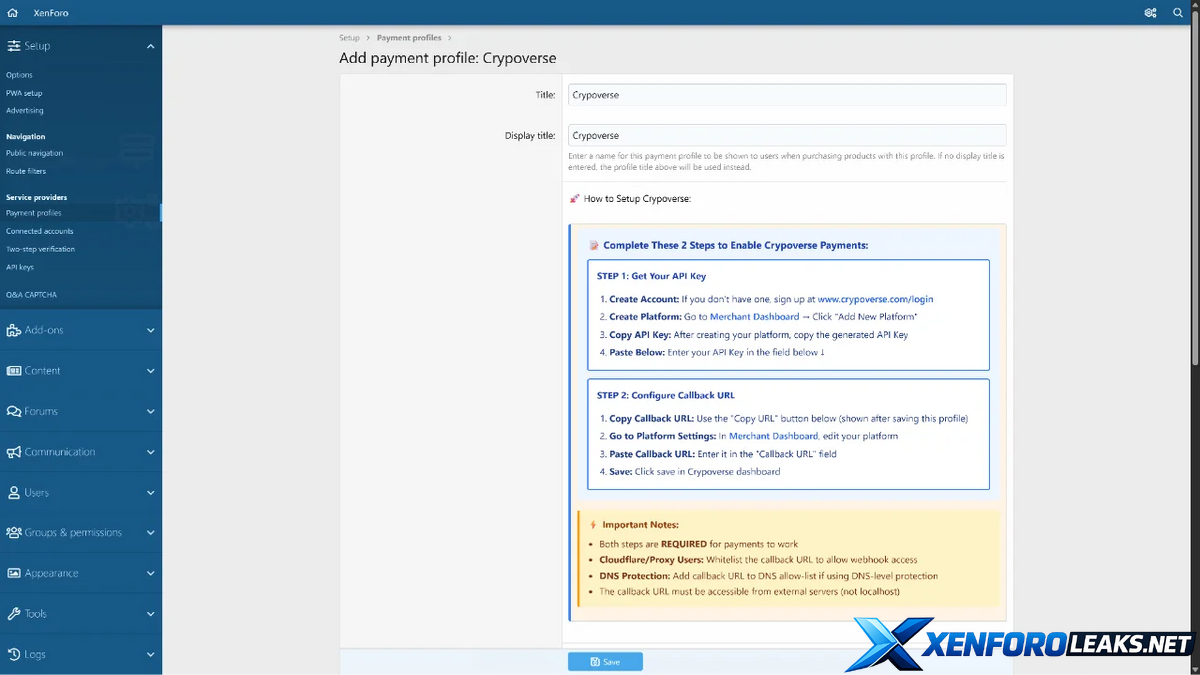Click into the Display title input field
This screenshot has height=675, width=1200.
786,136
